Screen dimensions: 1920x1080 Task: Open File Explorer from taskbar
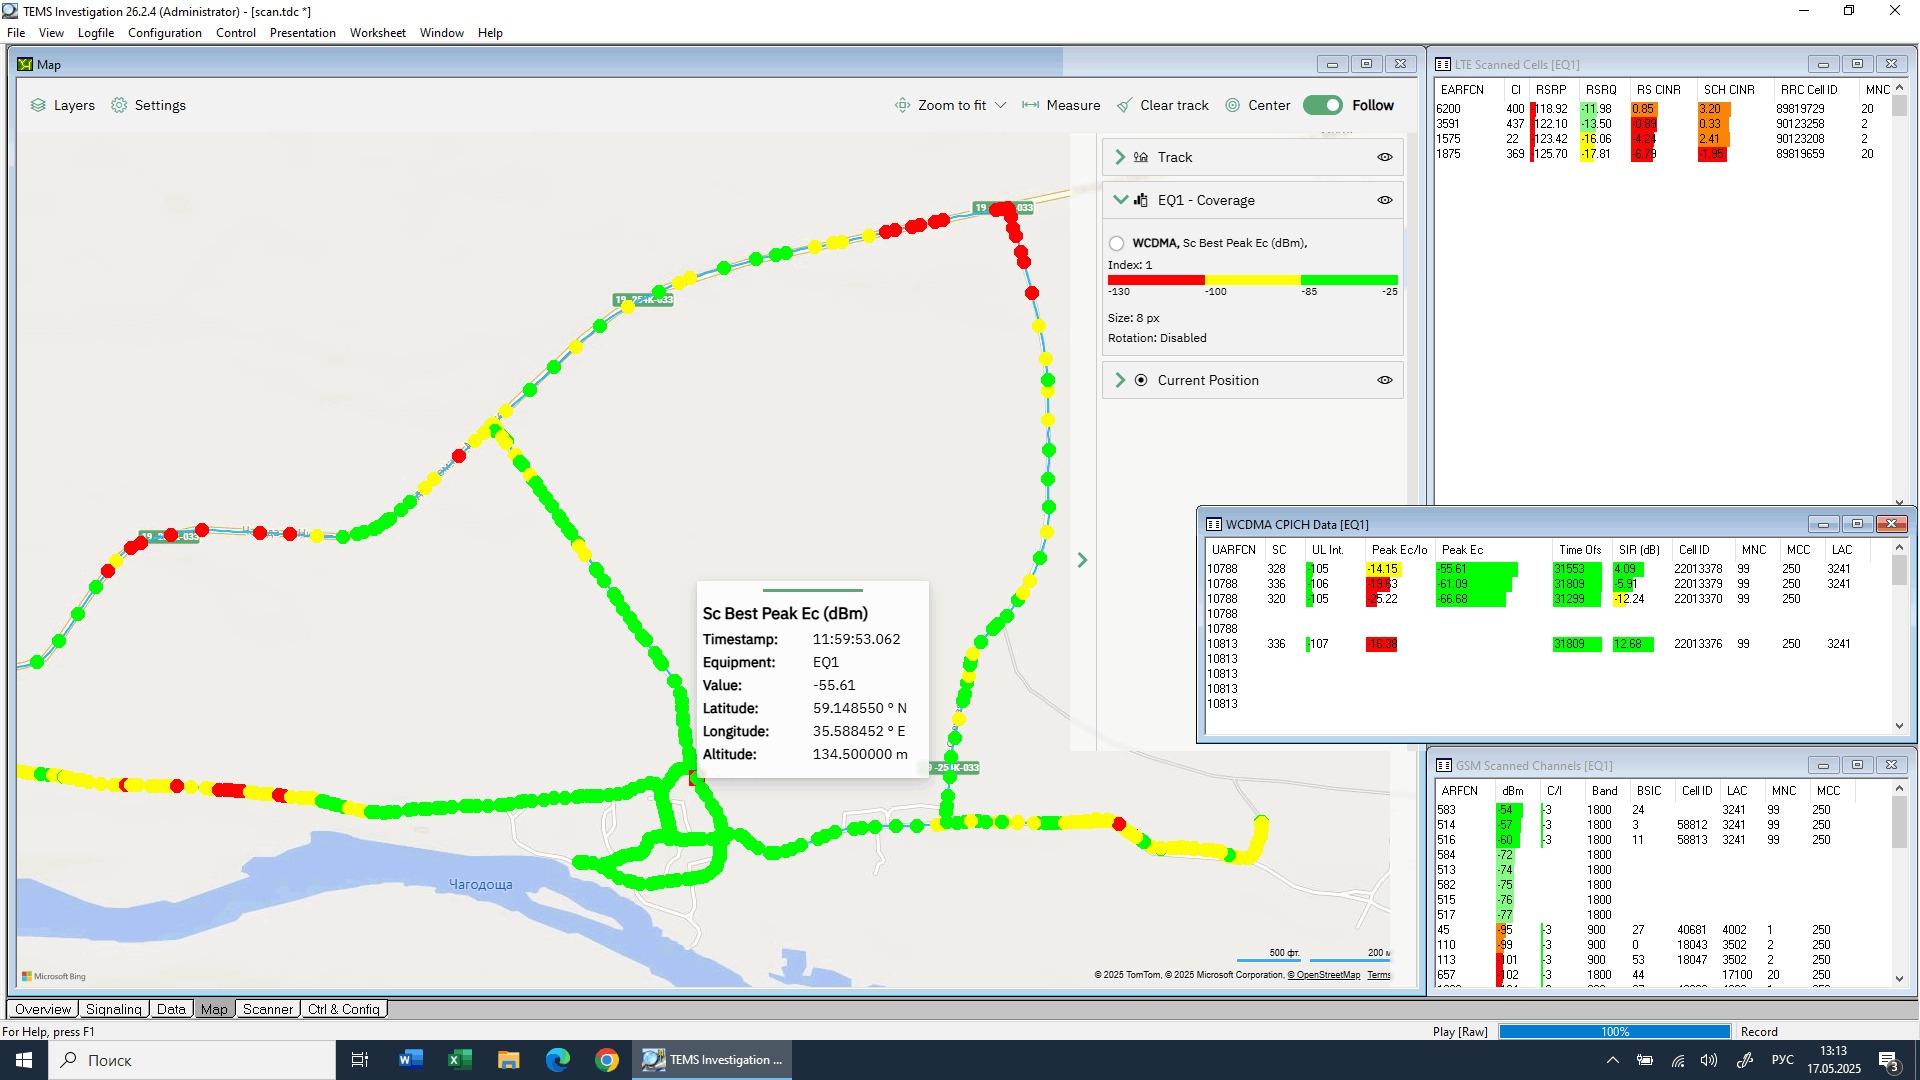click(508, 1060)
